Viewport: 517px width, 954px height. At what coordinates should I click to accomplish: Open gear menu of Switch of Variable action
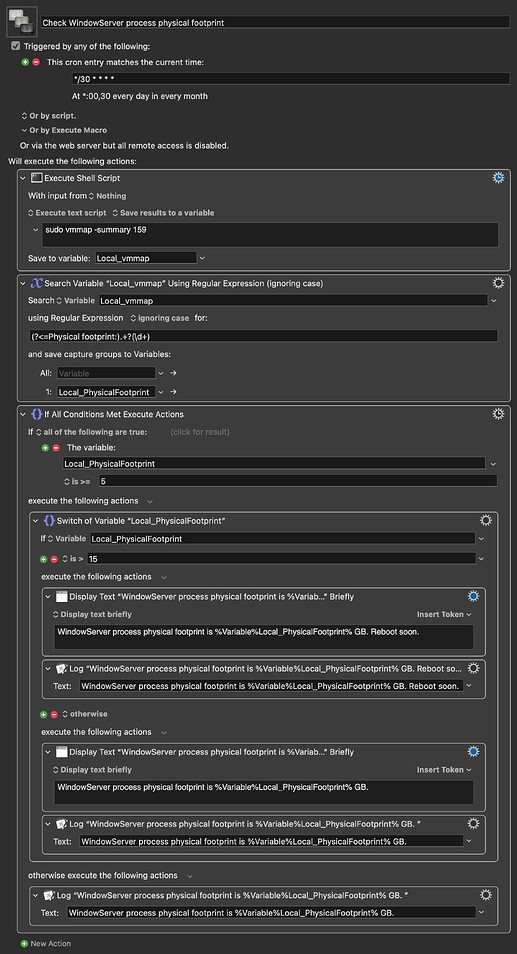click(485, 521)
